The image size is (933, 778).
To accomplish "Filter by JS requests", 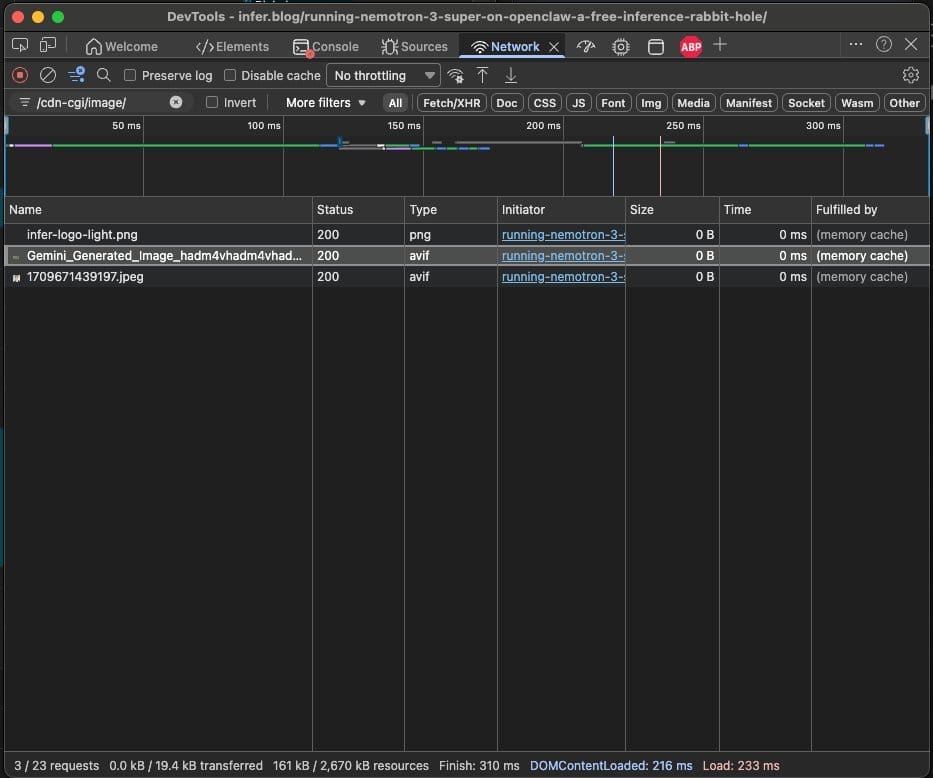I will (578, 103).
